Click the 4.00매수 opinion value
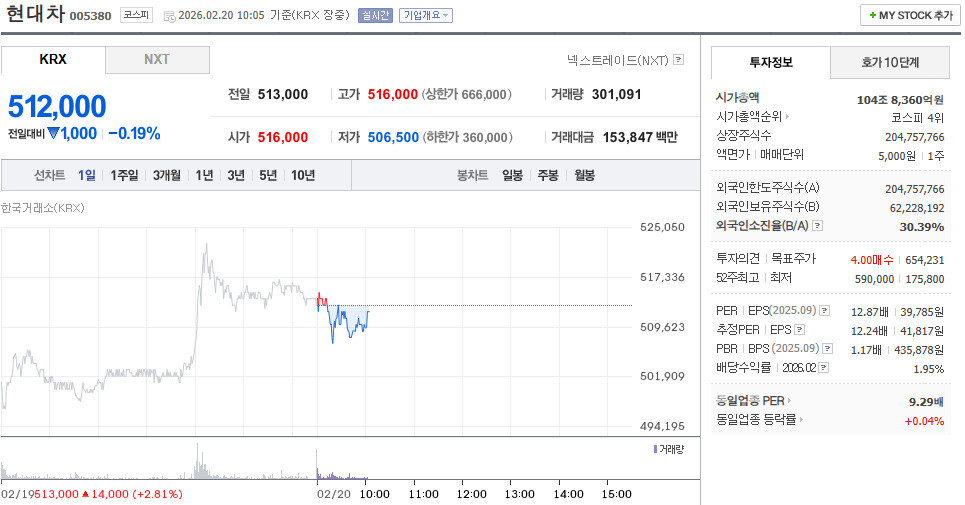Screen dimensions: 965x505 coord(872,260)
